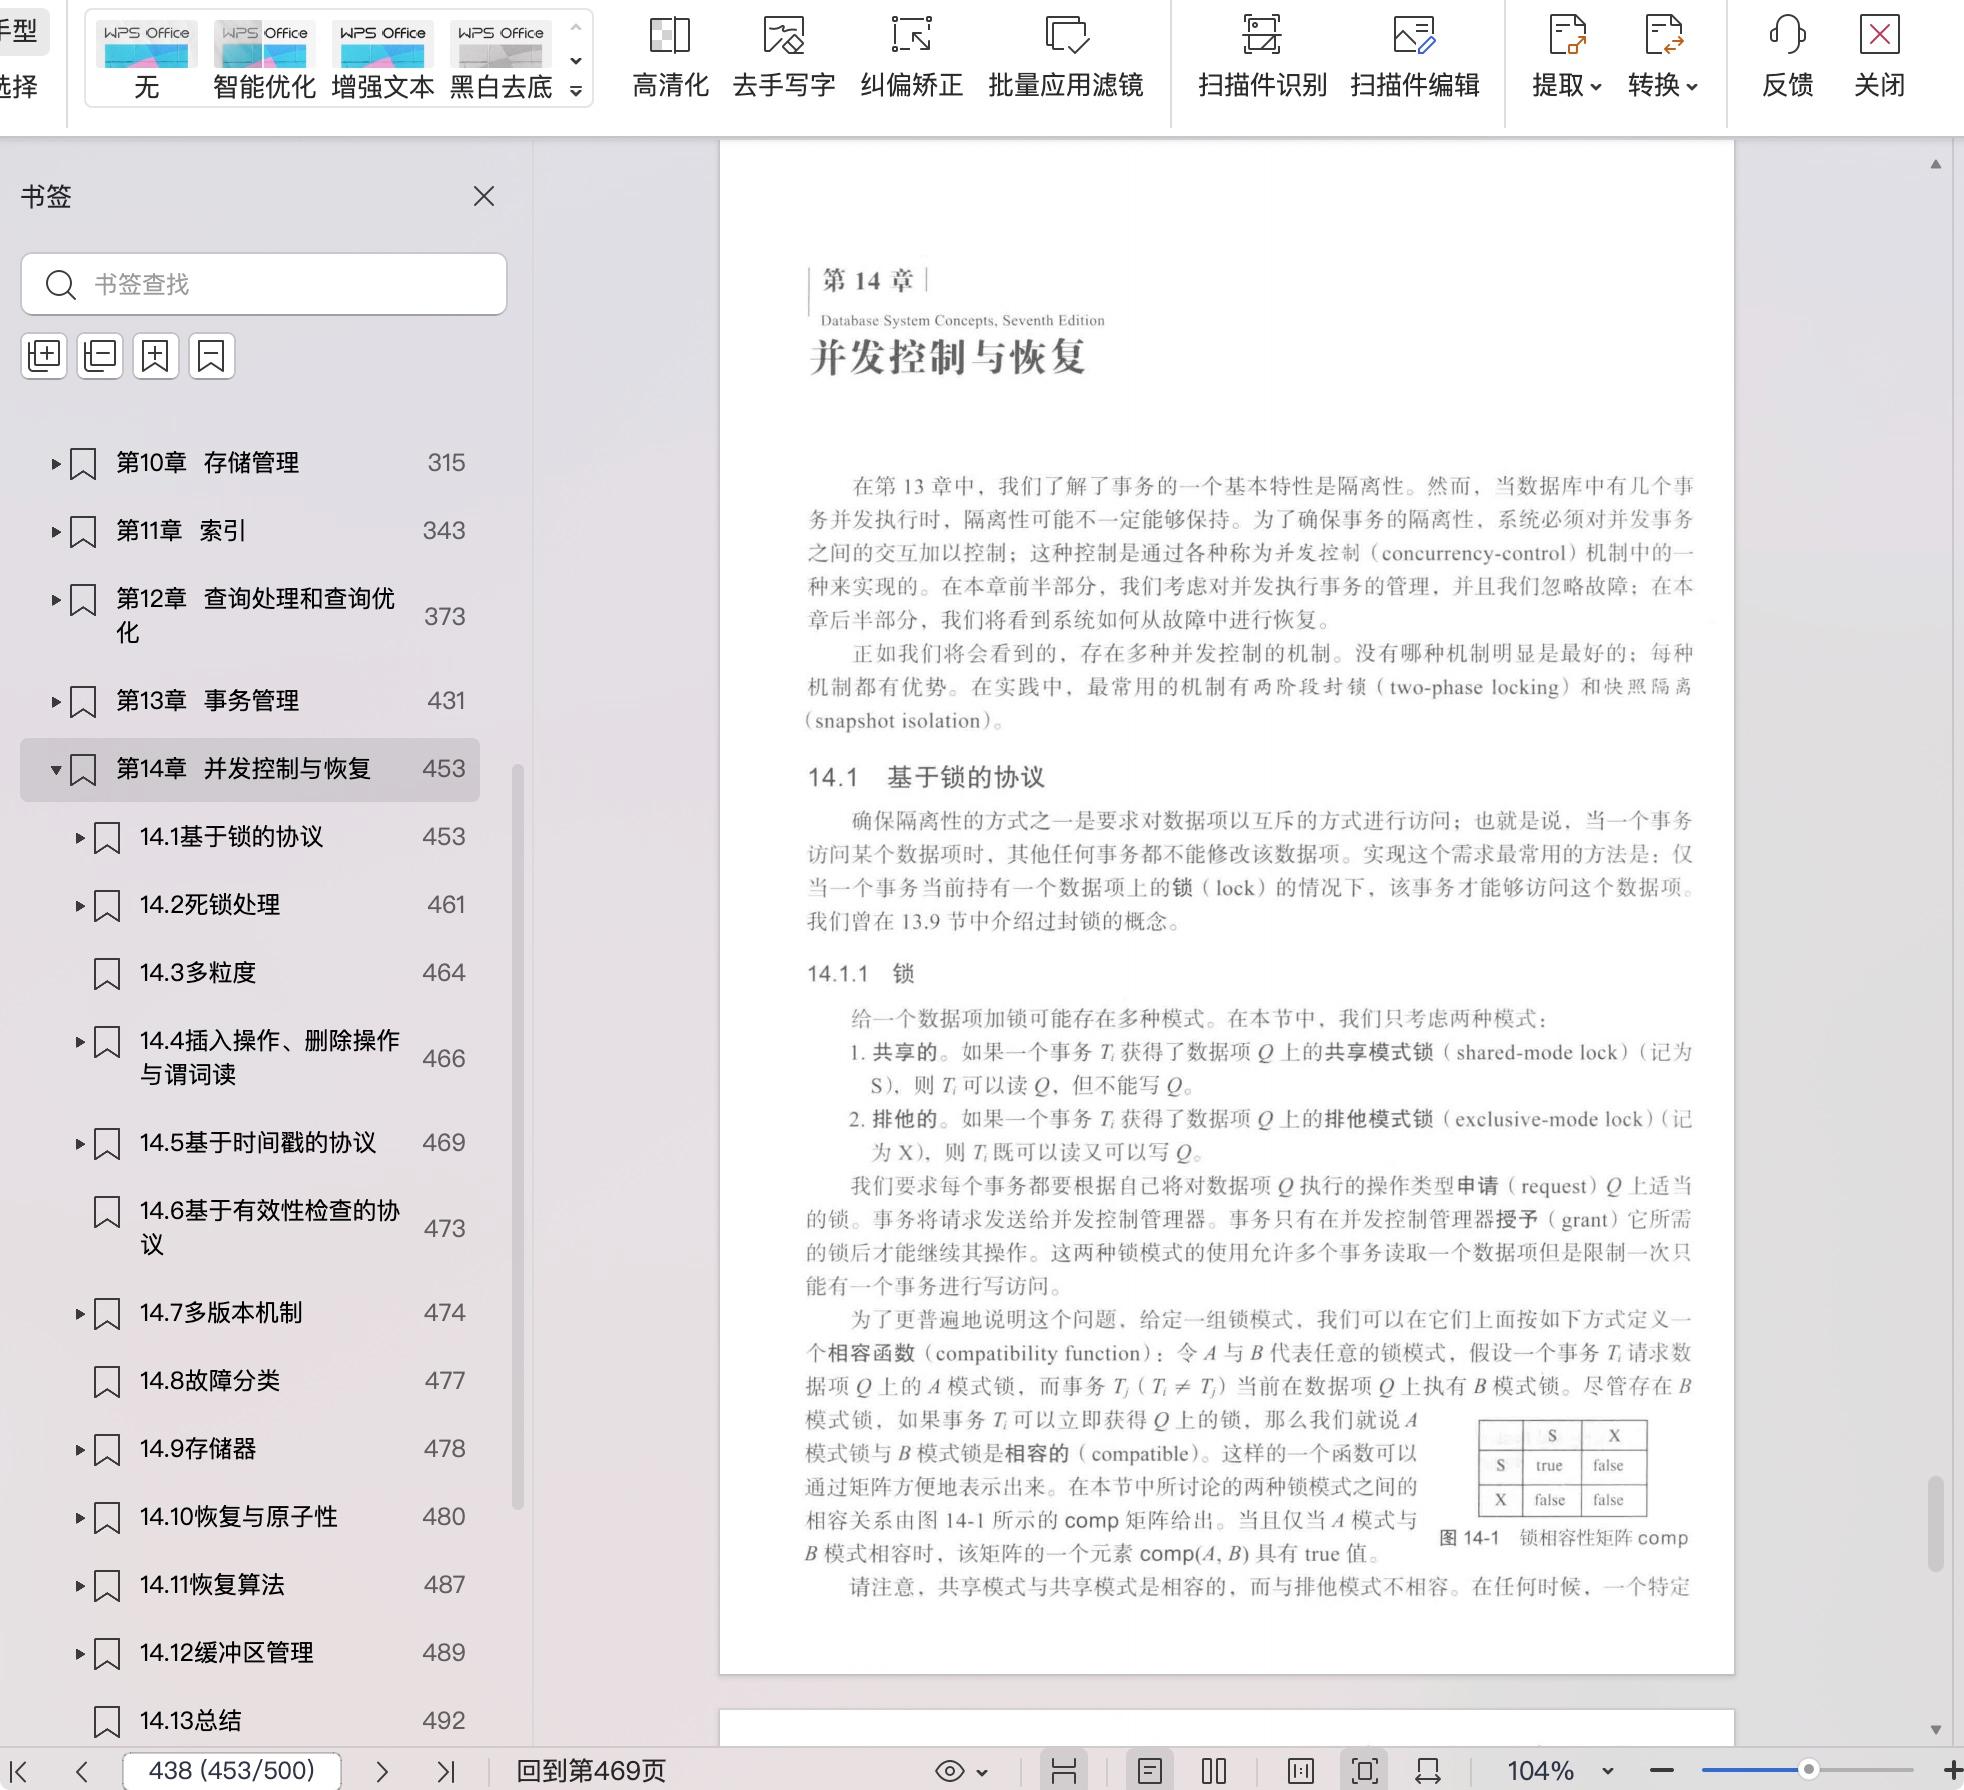Remove the bookmark icon
The width and height of the screenshot is (1964, 1790).
211,356
